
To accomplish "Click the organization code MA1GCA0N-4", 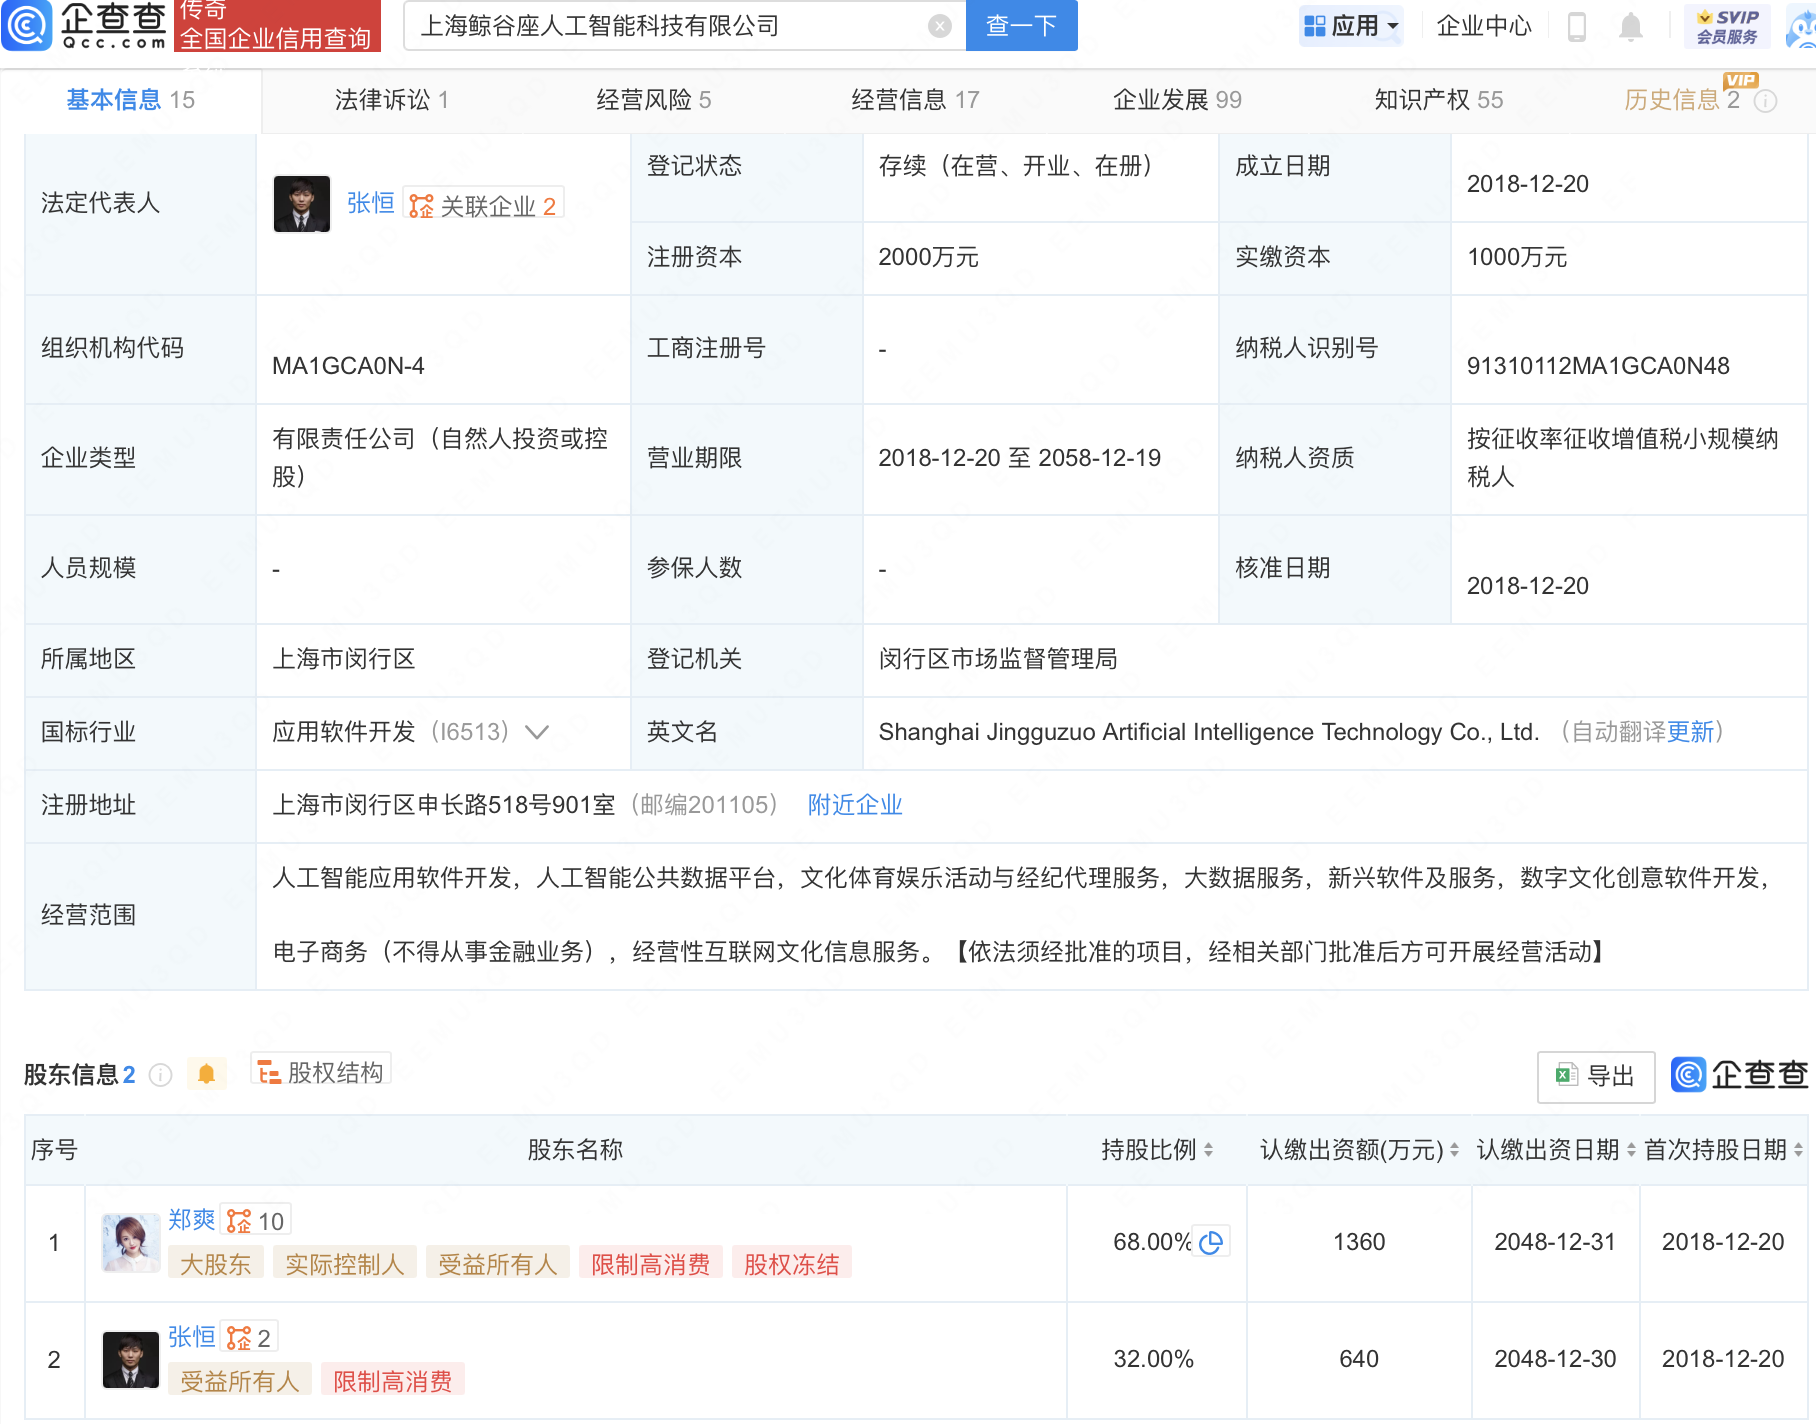I will 348,366.
